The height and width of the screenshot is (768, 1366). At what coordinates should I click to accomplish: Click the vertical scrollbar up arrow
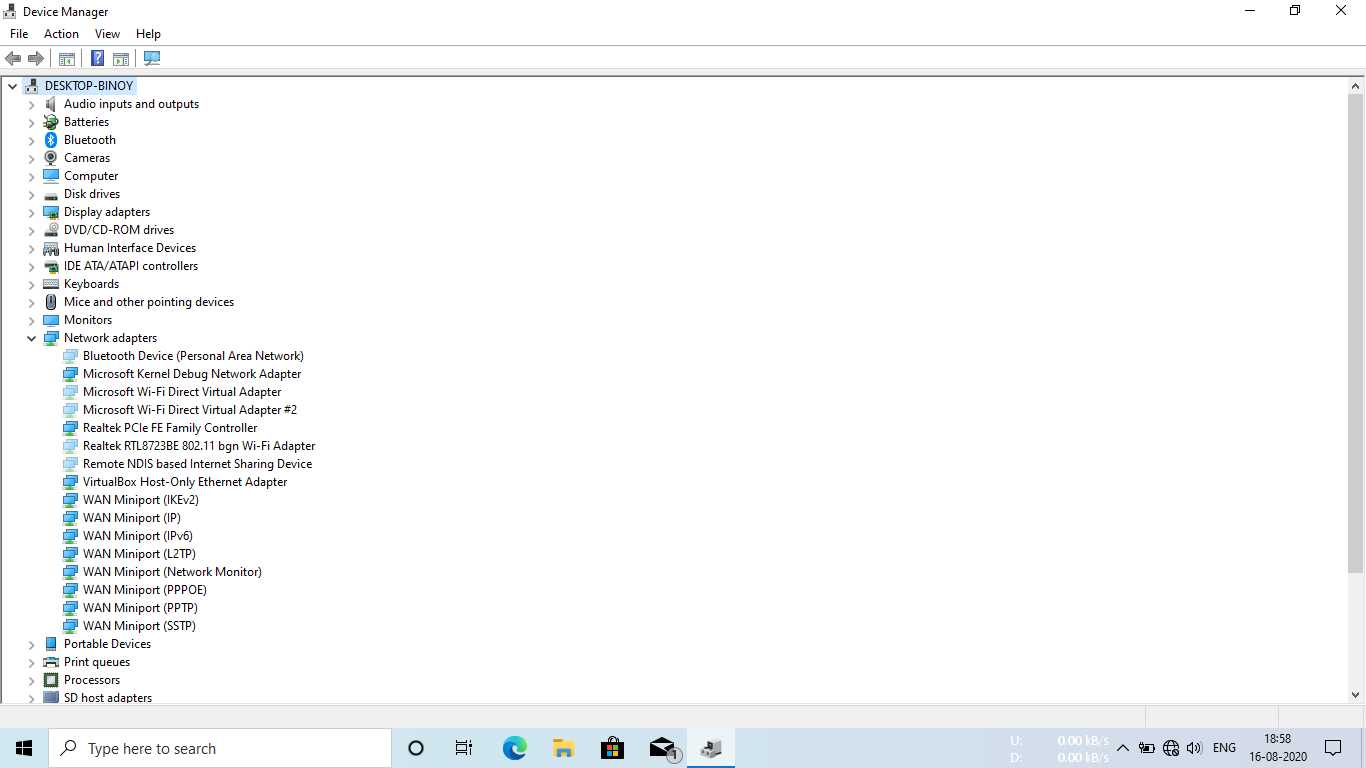click(1356, 86)
